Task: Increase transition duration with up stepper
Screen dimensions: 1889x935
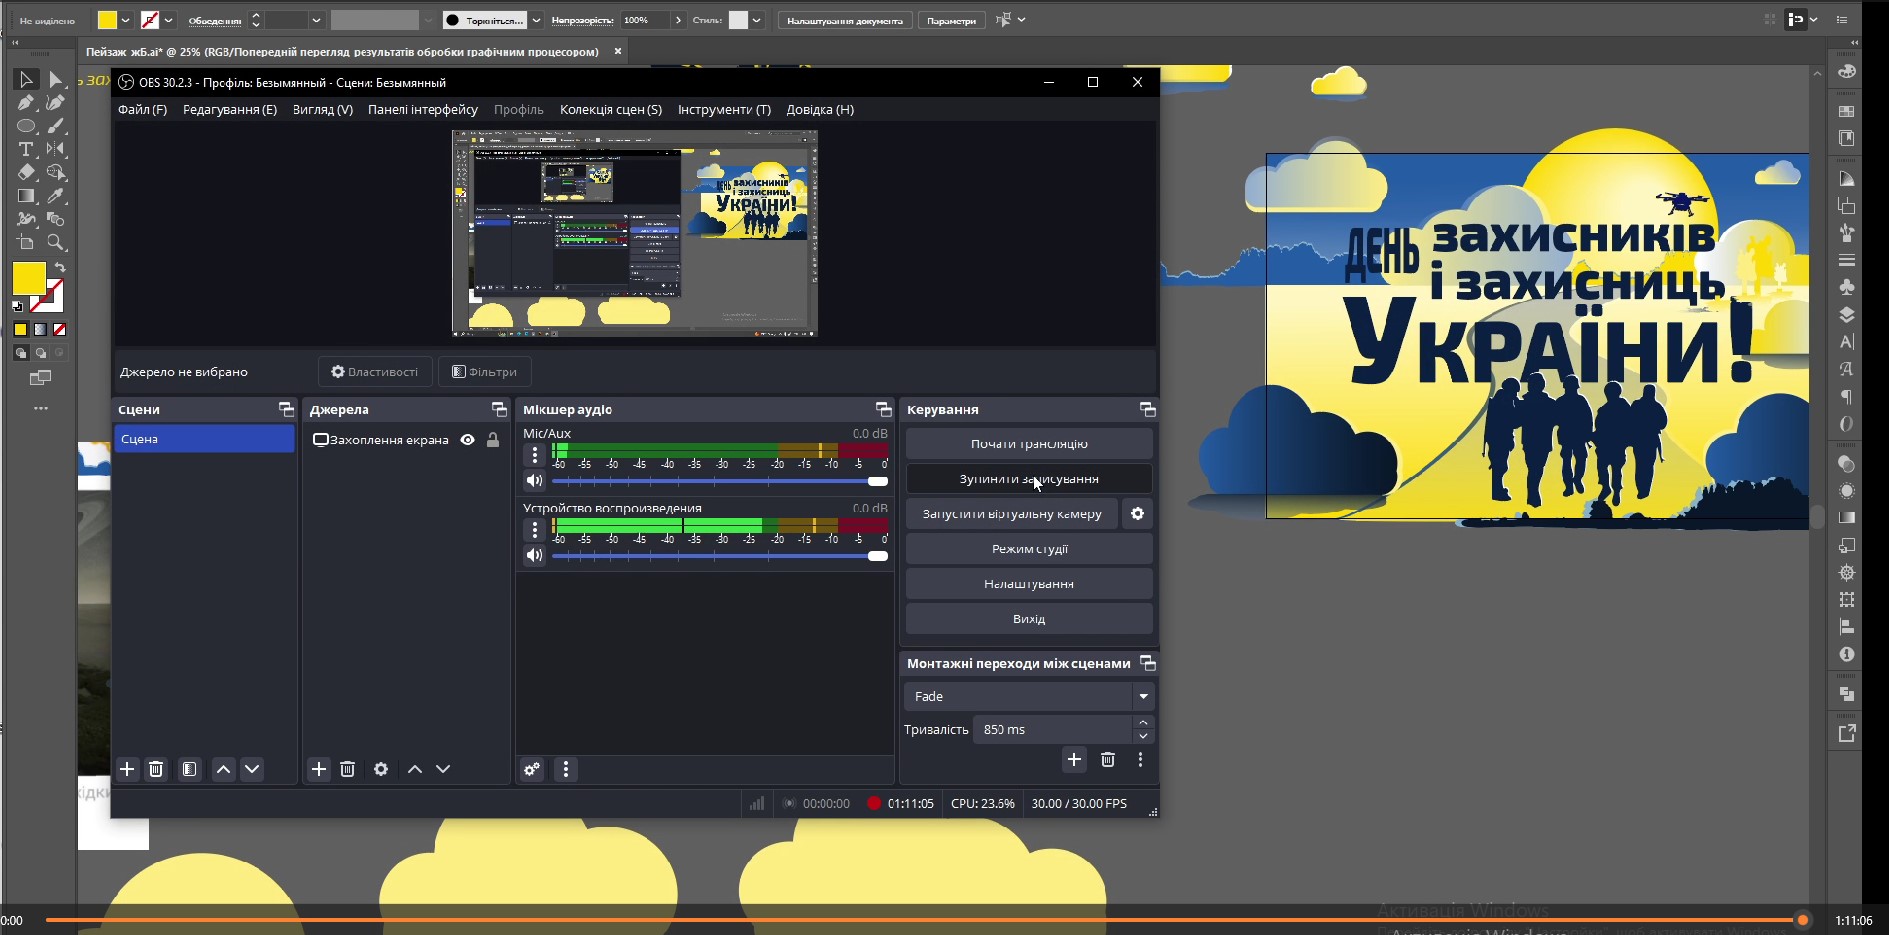Action: [1143, 722]
